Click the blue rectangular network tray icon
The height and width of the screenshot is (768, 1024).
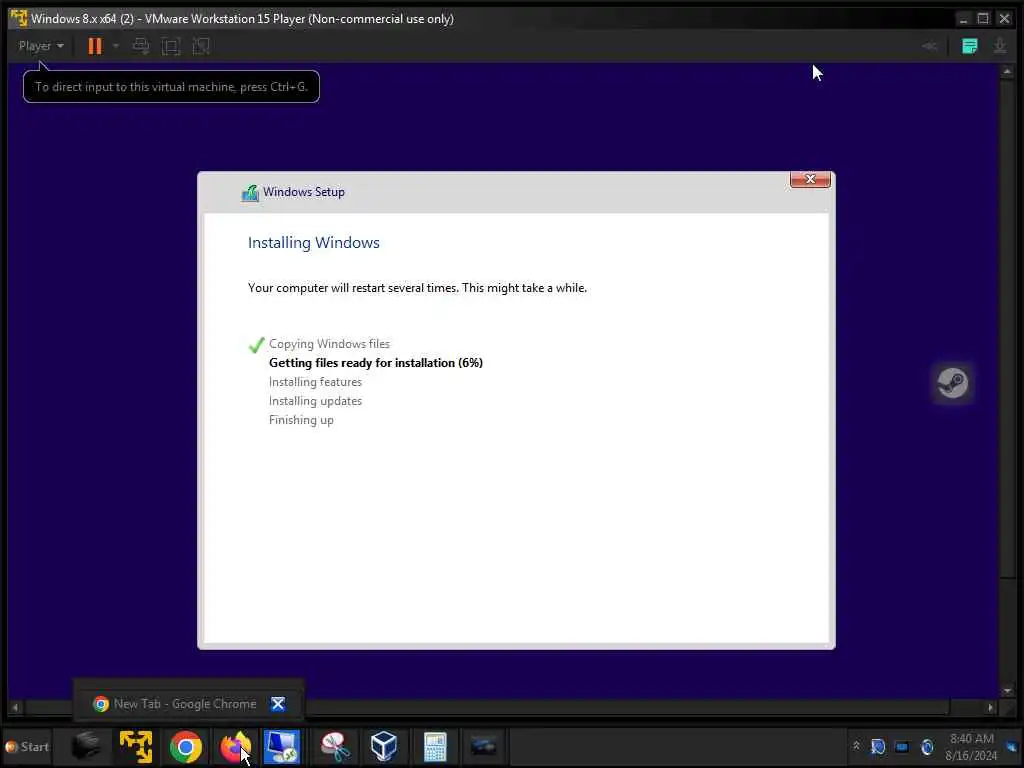tap(902, 746)
